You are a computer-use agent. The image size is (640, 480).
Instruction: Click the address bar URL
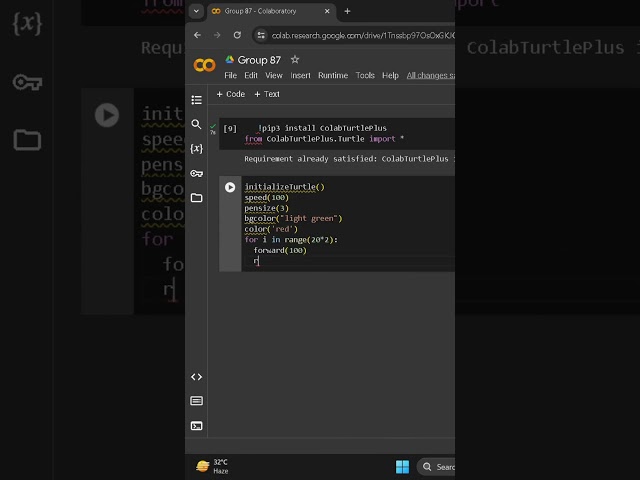(363, 36)
